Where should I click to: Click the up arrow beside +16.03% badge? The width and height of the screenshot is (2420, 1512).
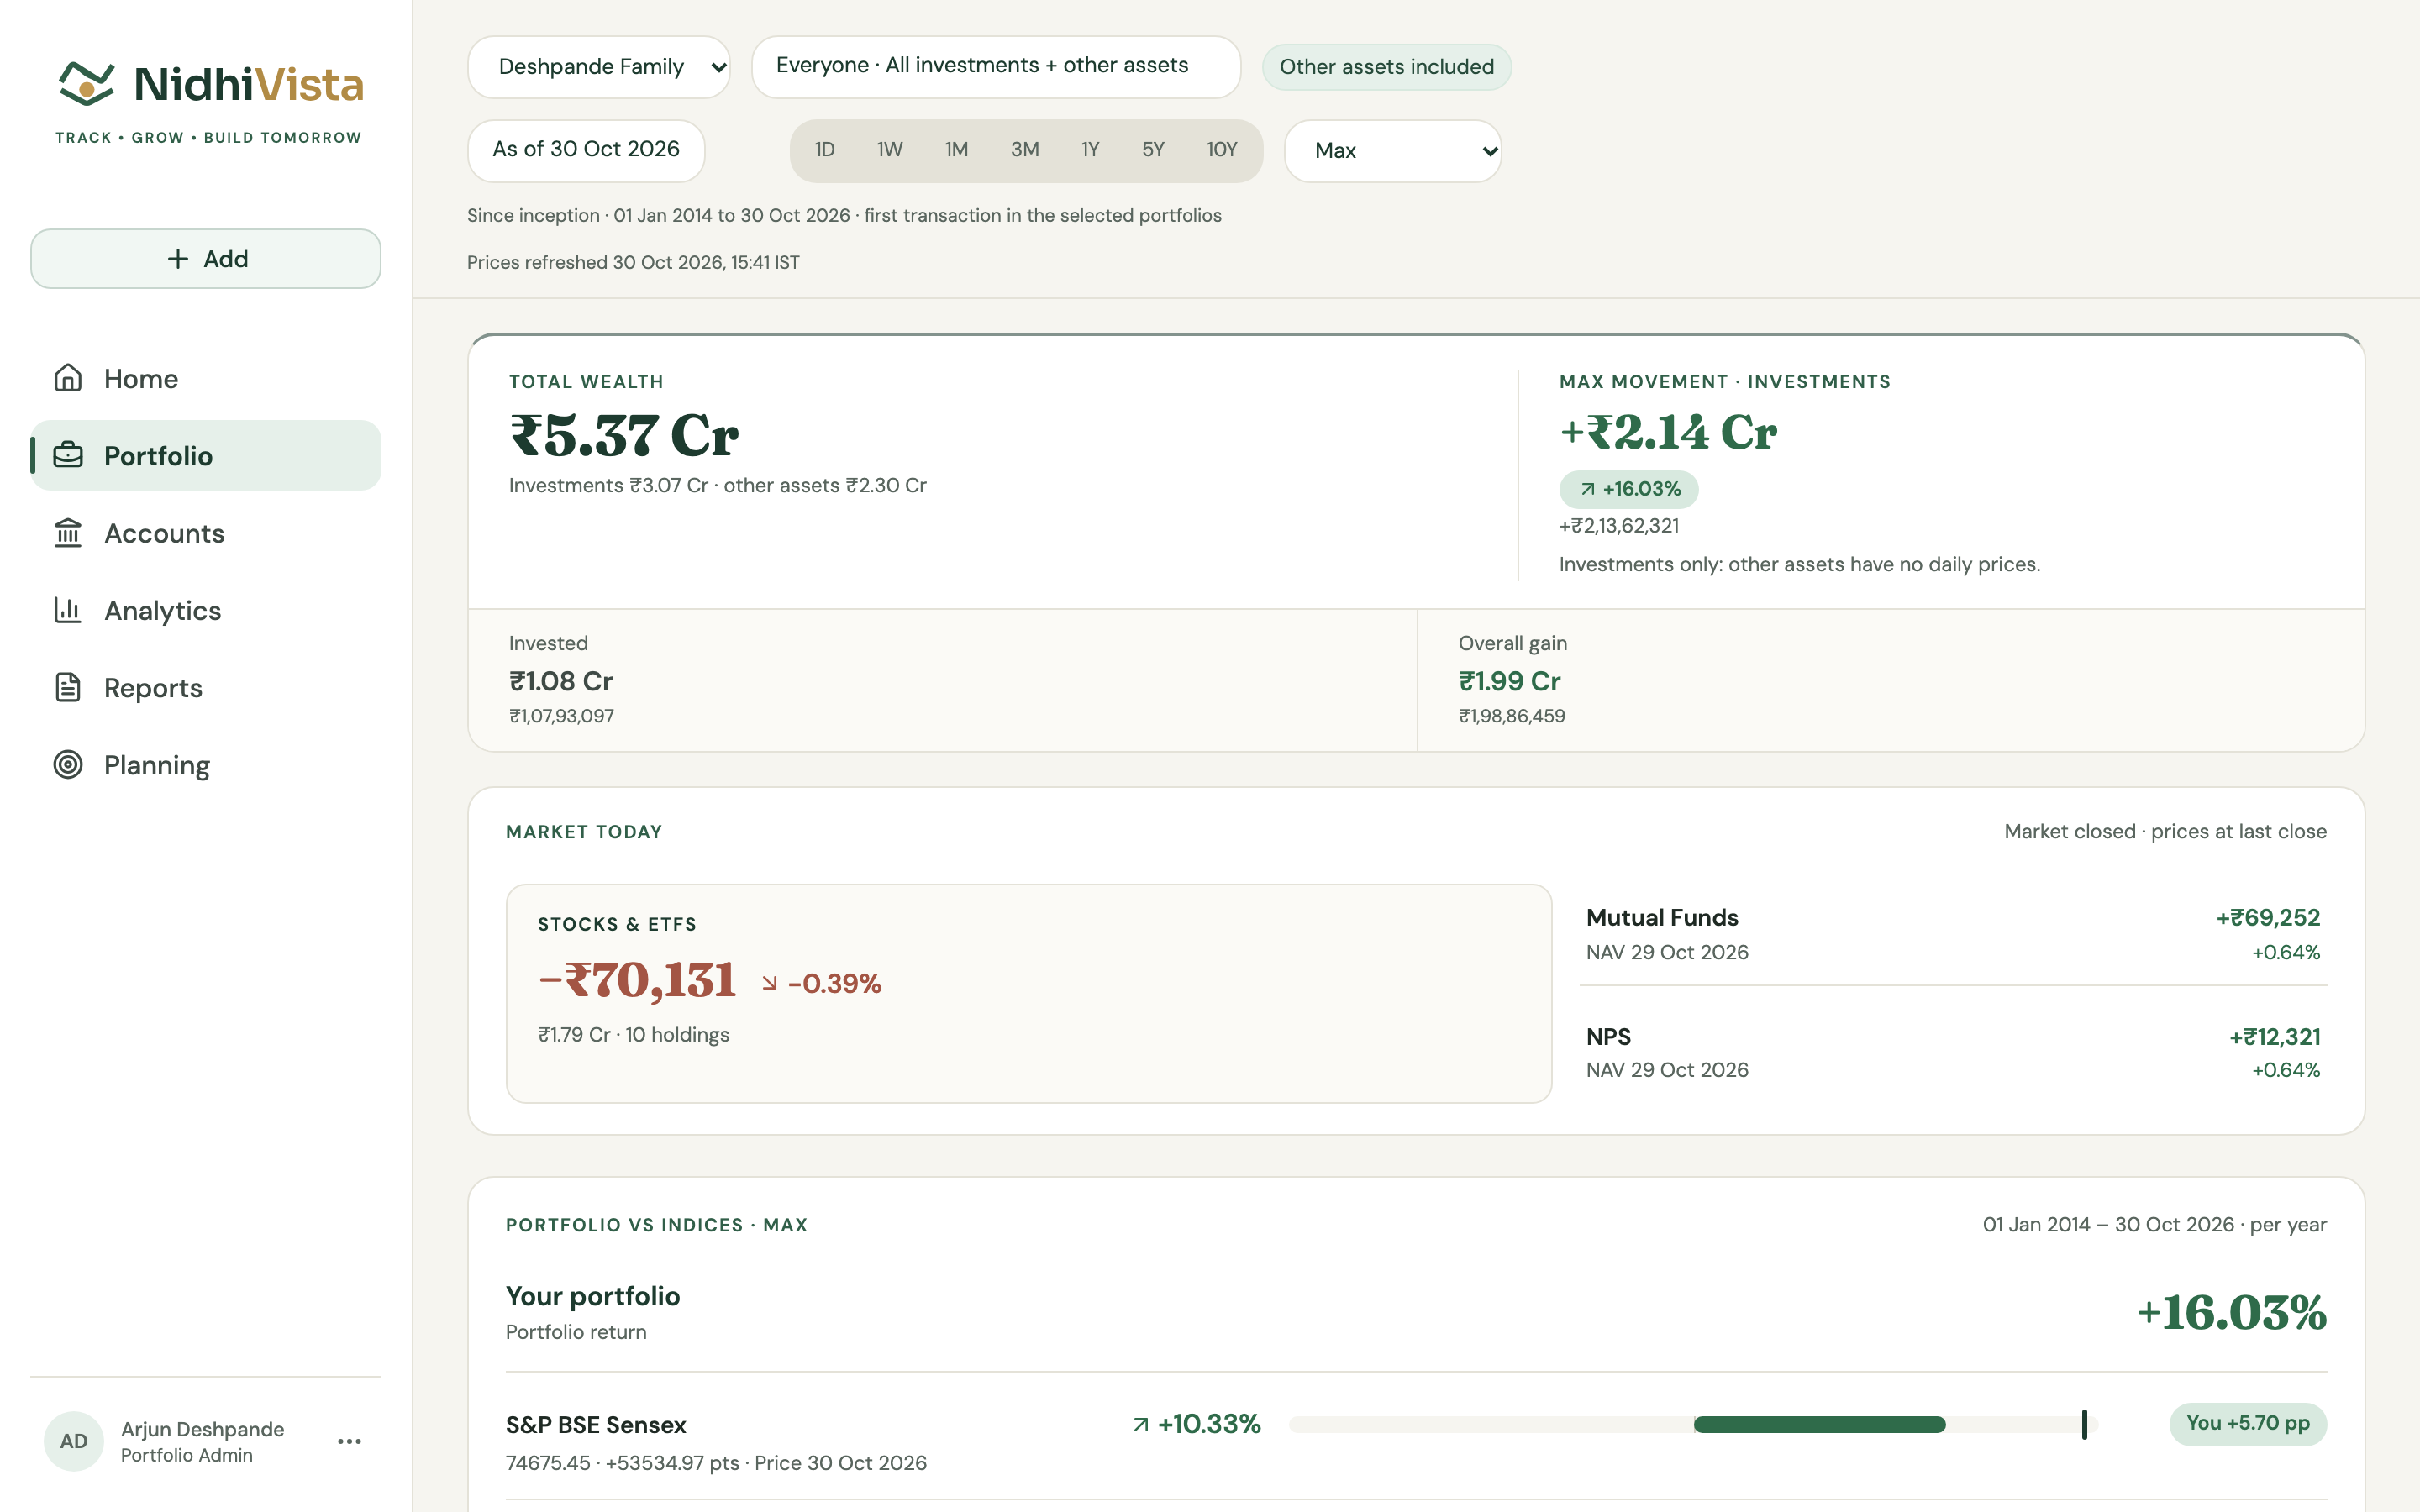tap(1588, 489)
